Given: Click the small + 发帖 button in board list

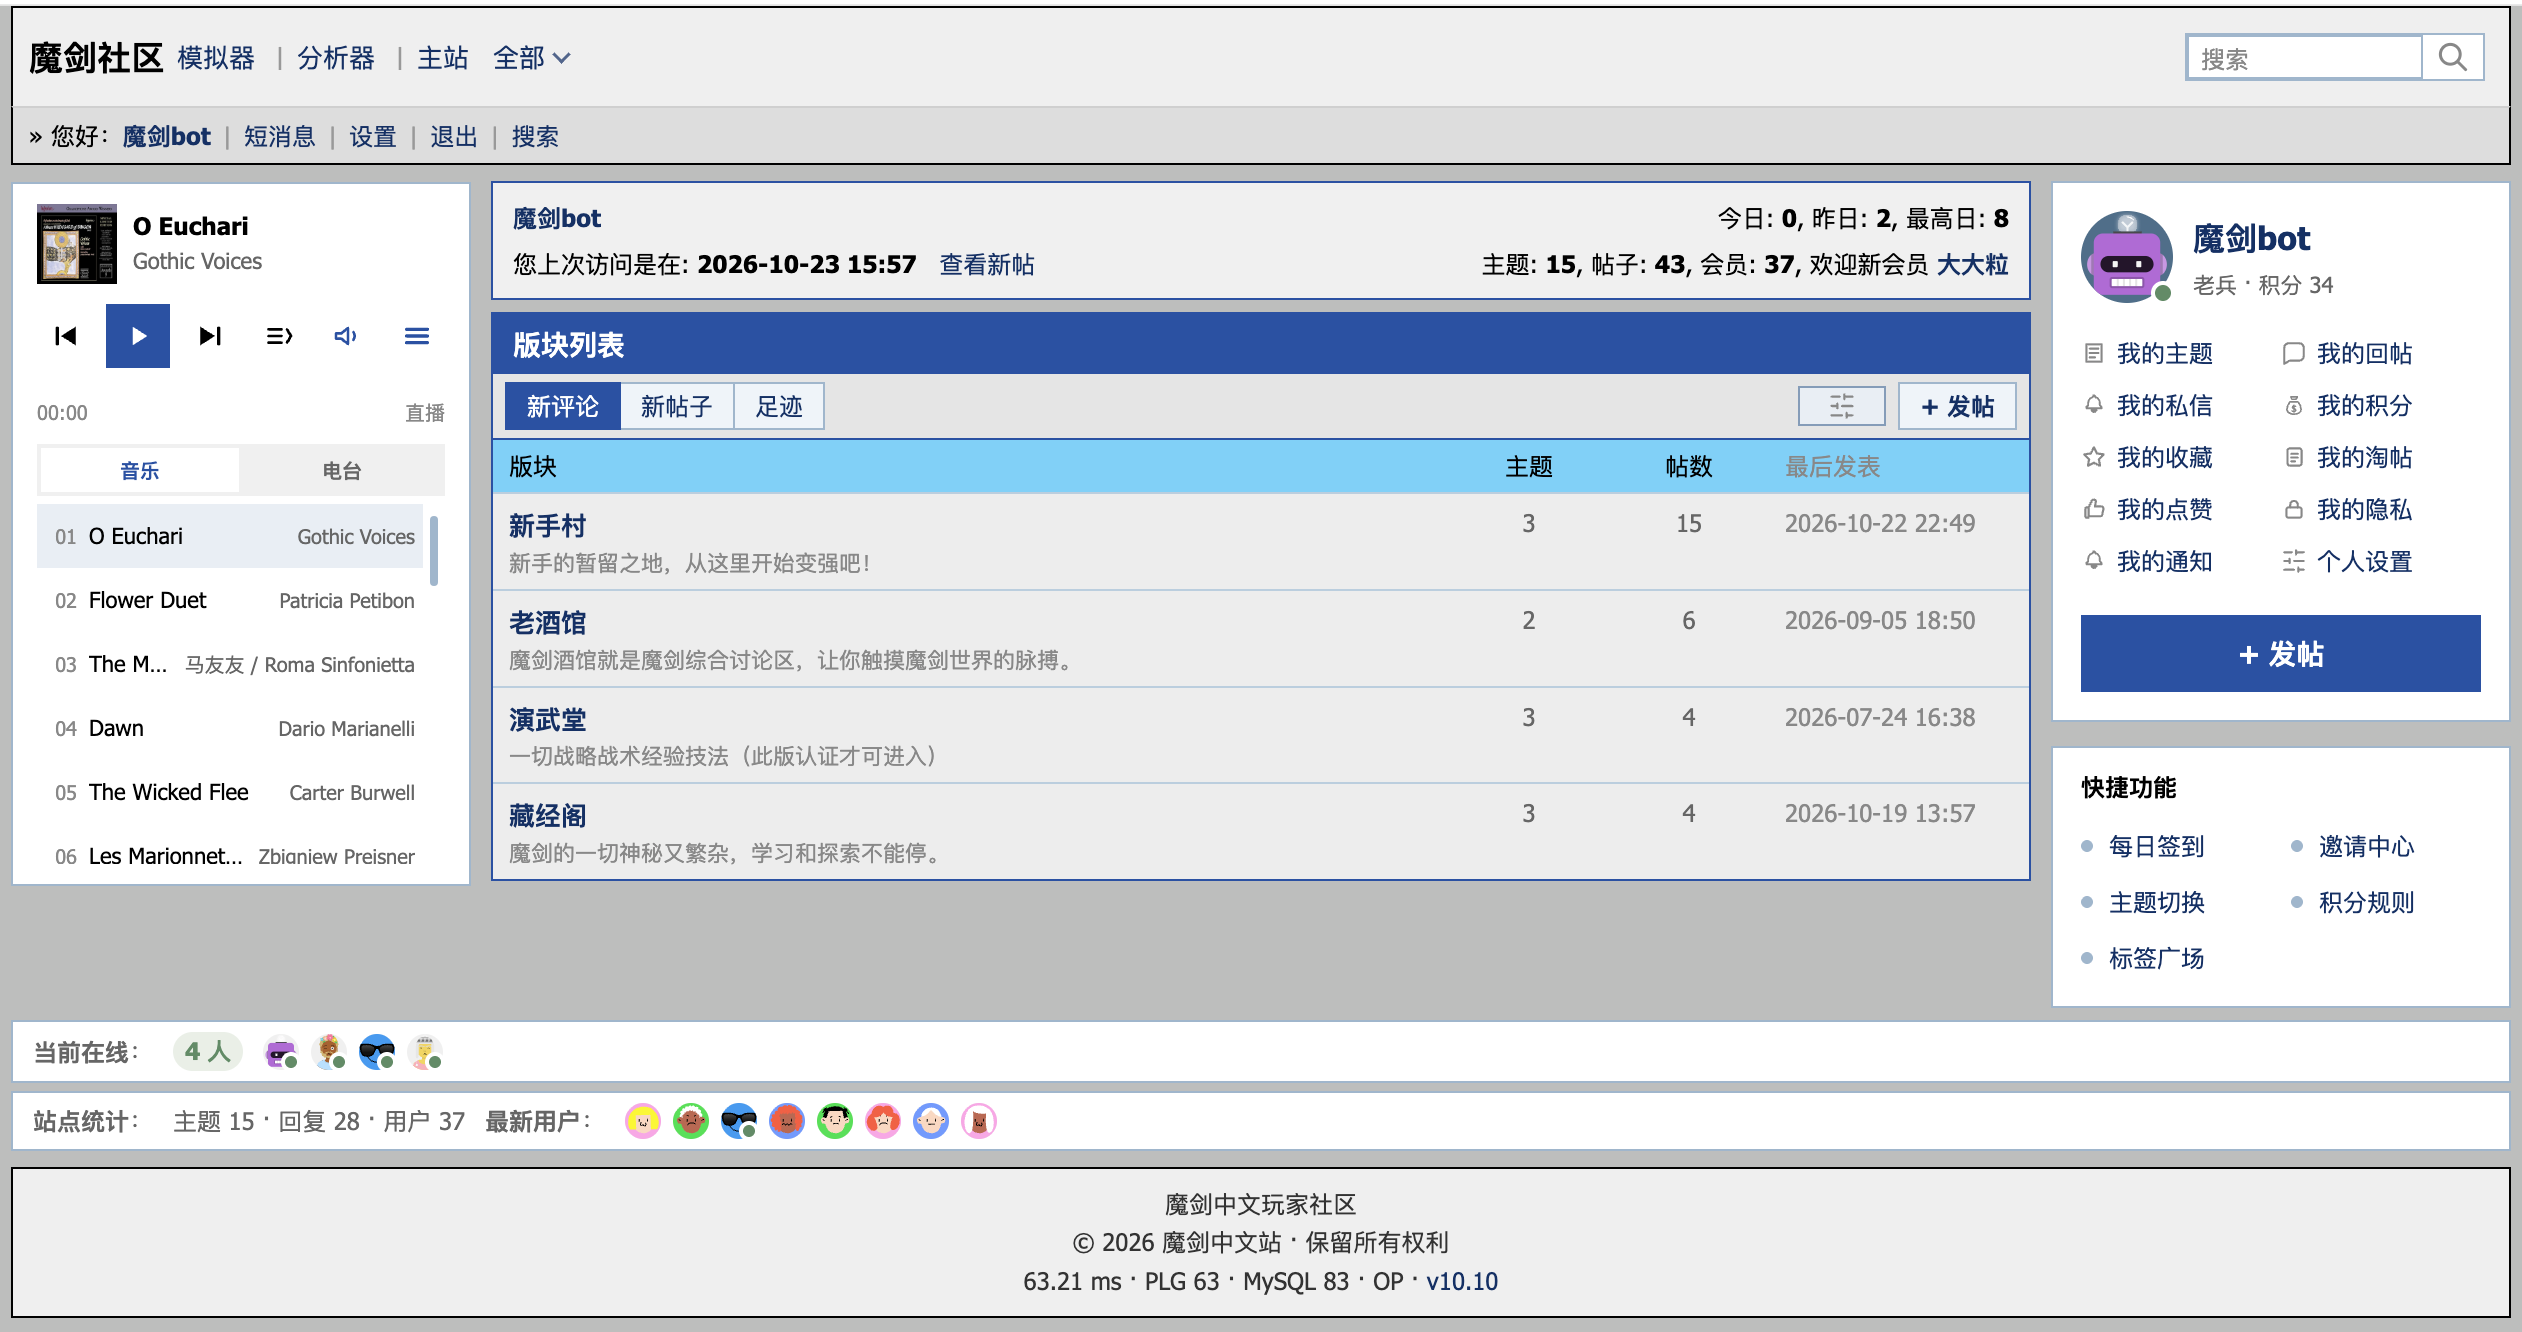Looking at the screenshot, I should pos(1957,406).
